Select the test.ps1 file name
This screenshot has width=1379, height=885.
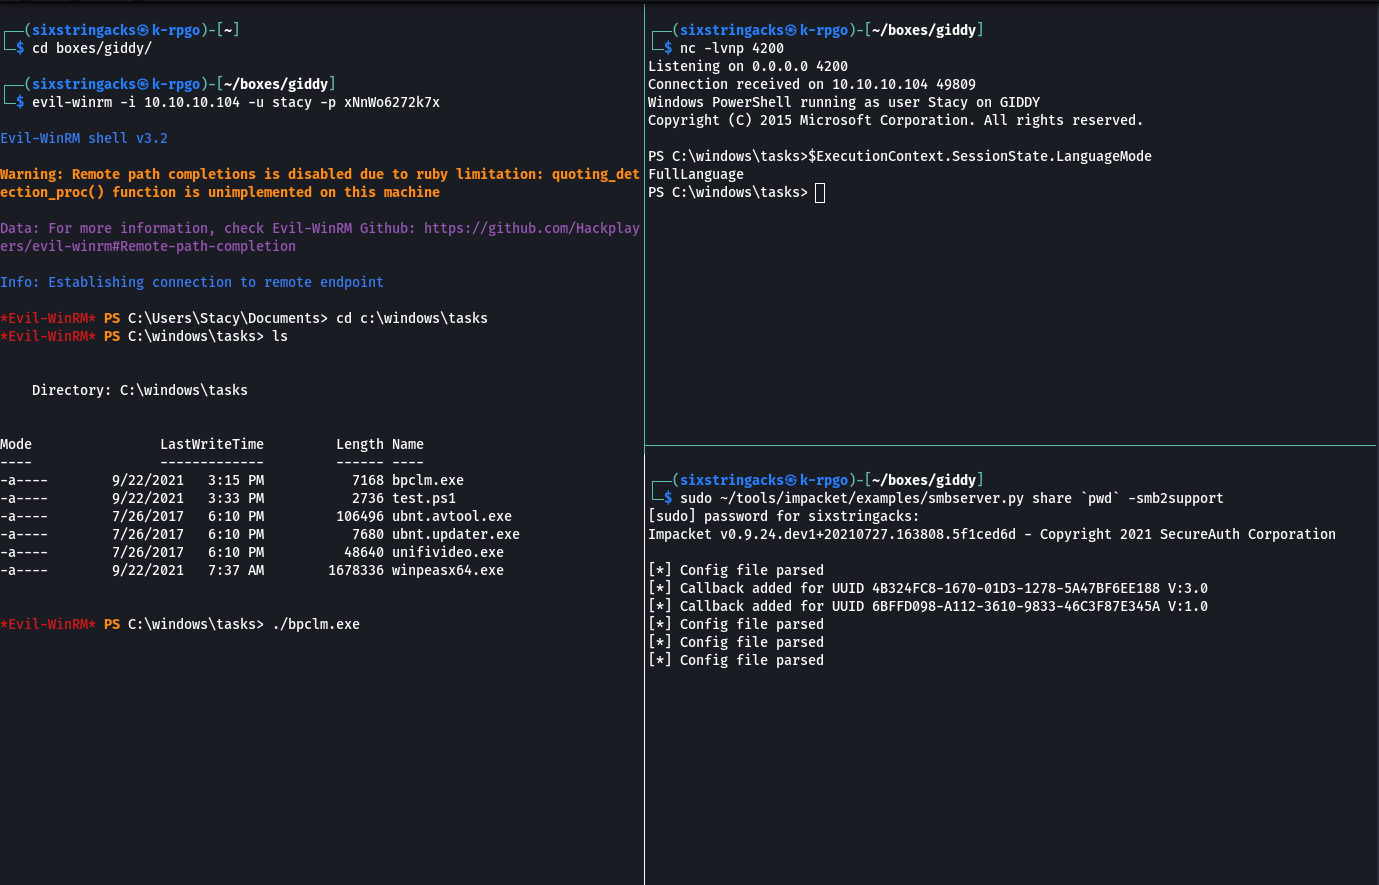[424, 498]
